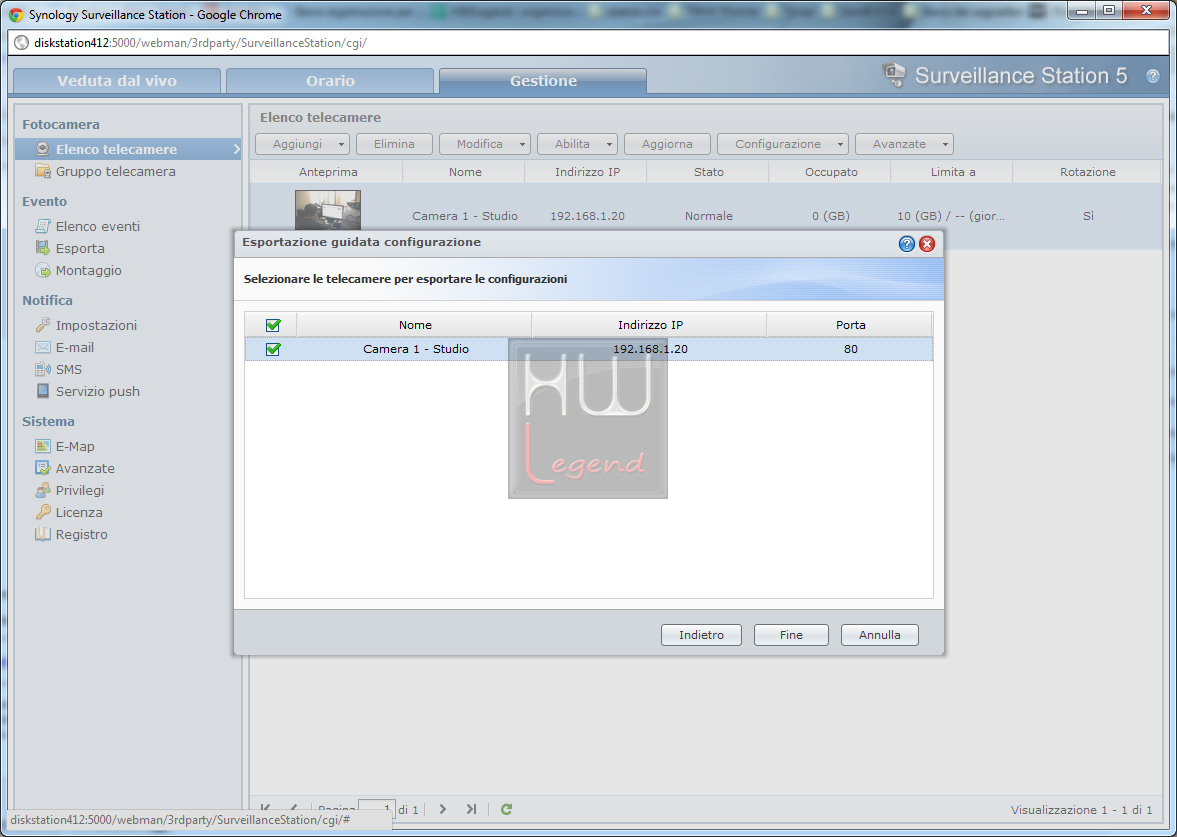Image resolution: width=1177 pixels, height=837 pixels.
Task: Go to the next page arrow
Action: click(x=443, y=809)
